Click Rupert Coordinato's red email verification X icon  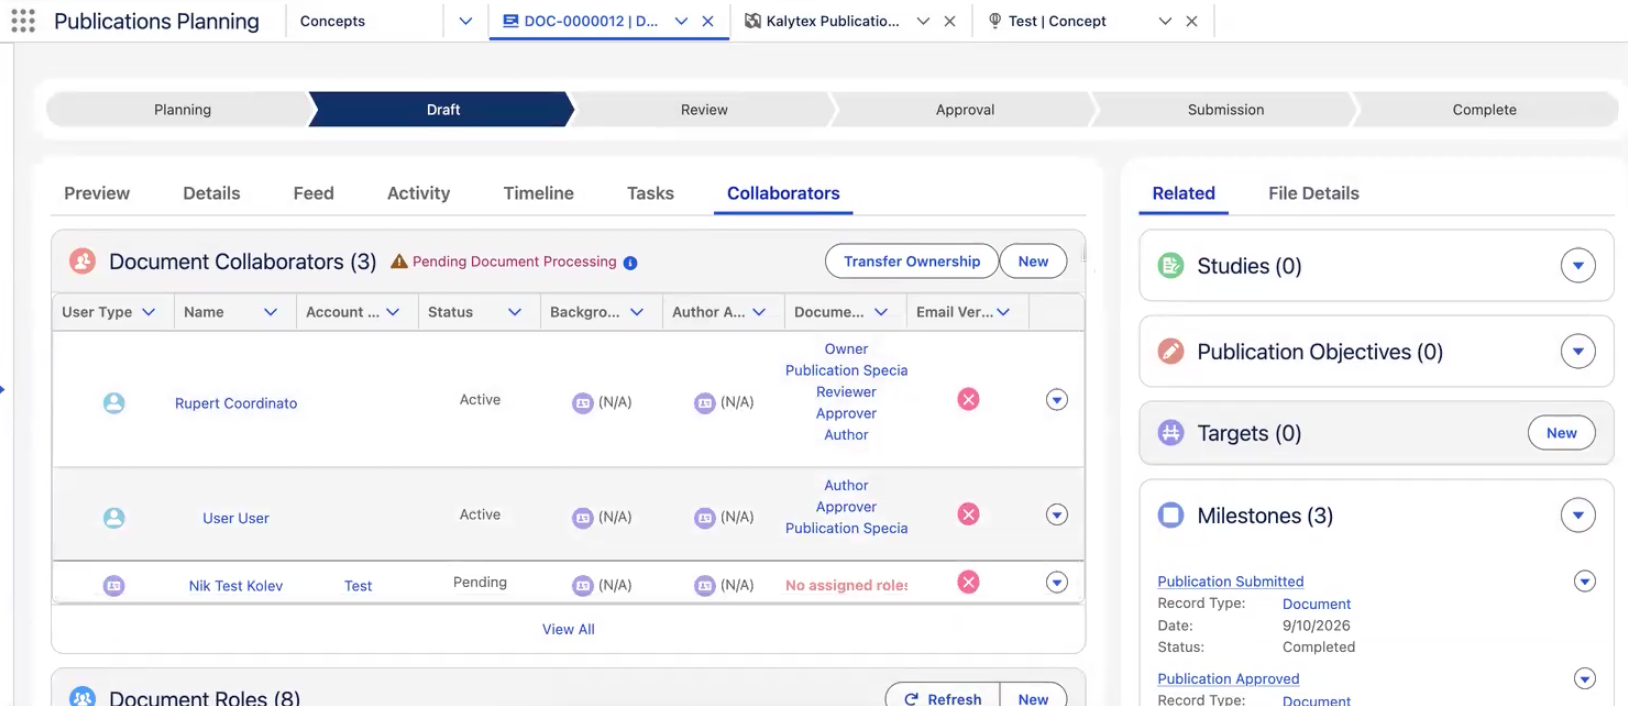[968, 399]
